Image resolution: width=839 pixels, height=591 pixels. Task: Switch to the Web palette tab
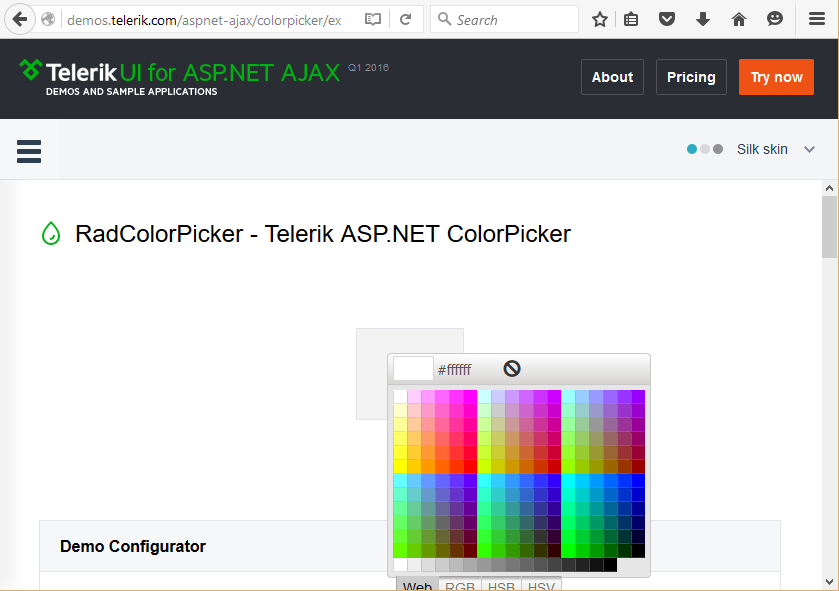[417, 584]
